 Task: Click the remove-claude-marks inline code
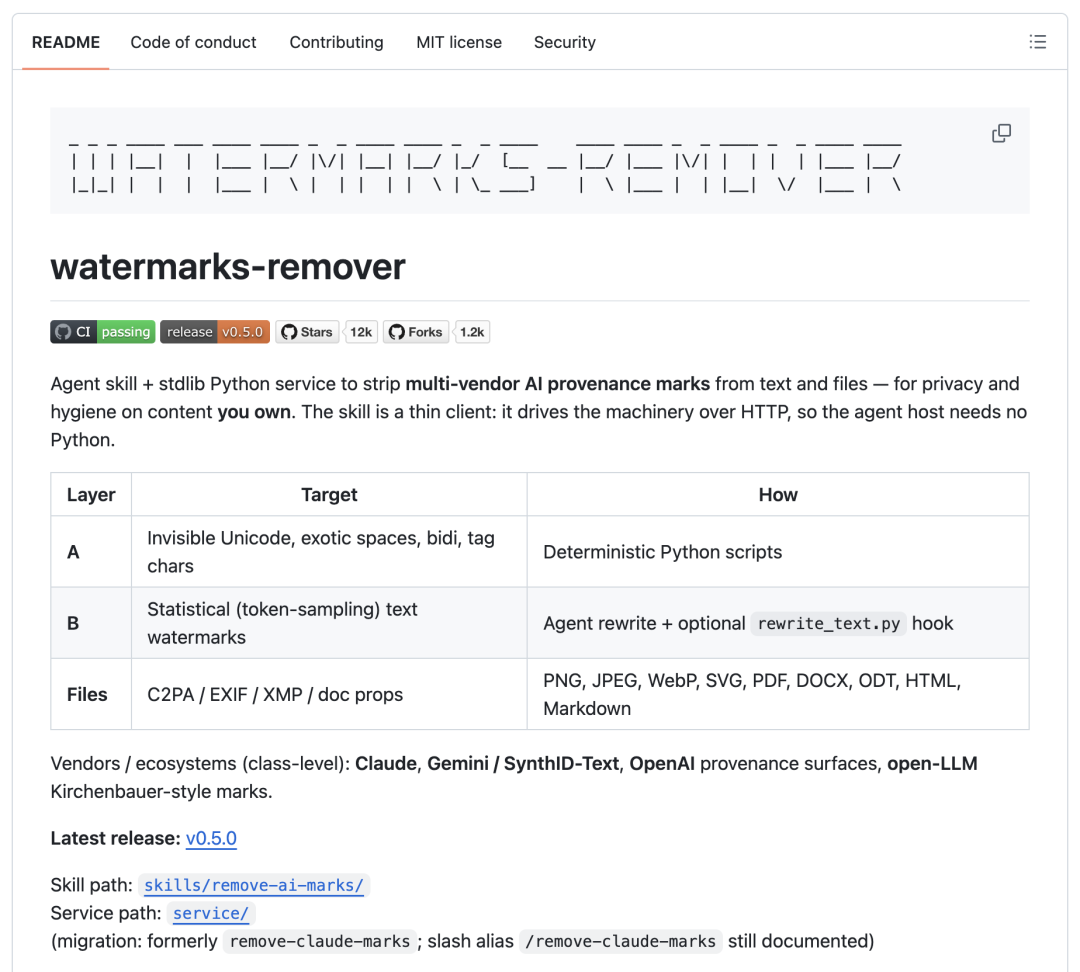click(x=320, y=942)
